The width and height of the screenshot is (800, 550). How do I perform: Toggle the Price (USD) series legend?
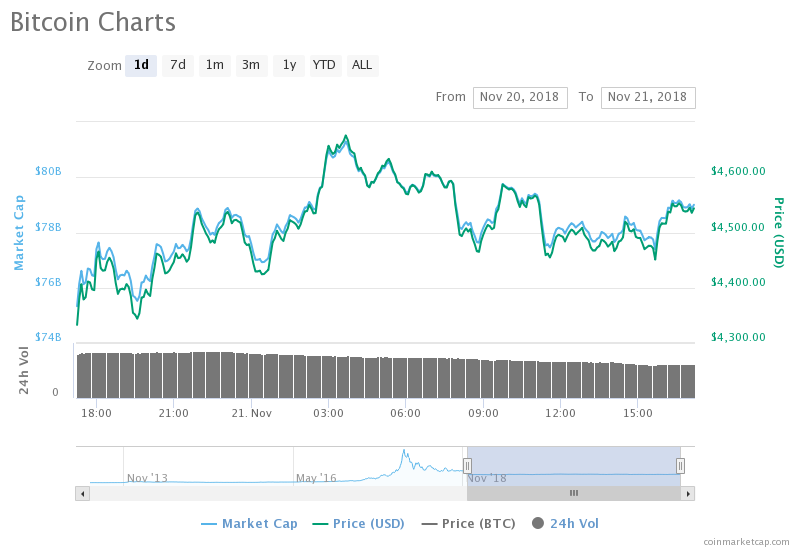click(358, 523)
